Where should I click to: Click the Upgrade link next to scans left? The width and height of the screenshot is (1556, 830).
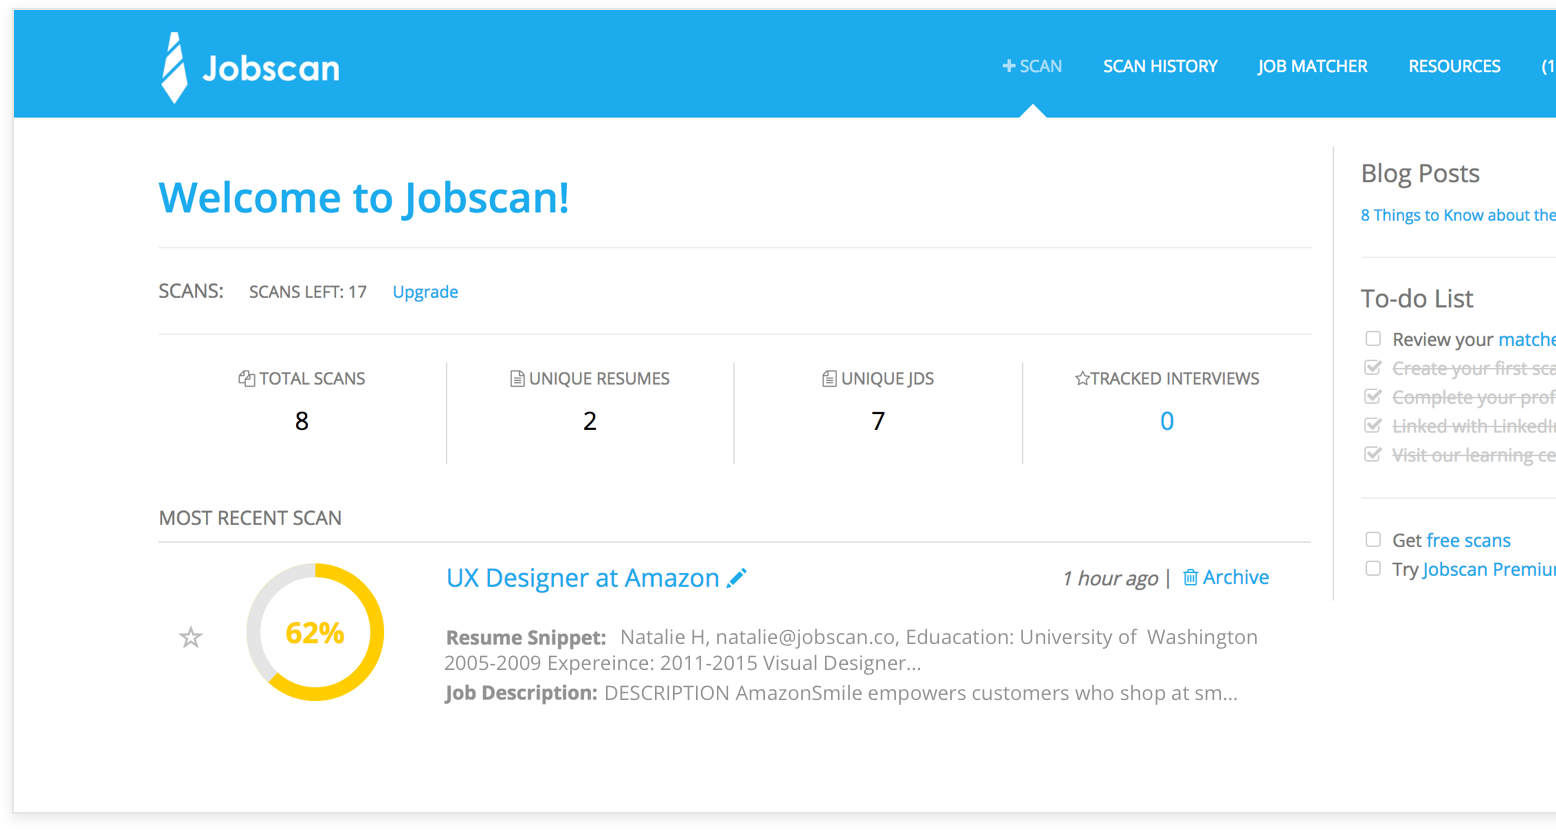point(425,292)
